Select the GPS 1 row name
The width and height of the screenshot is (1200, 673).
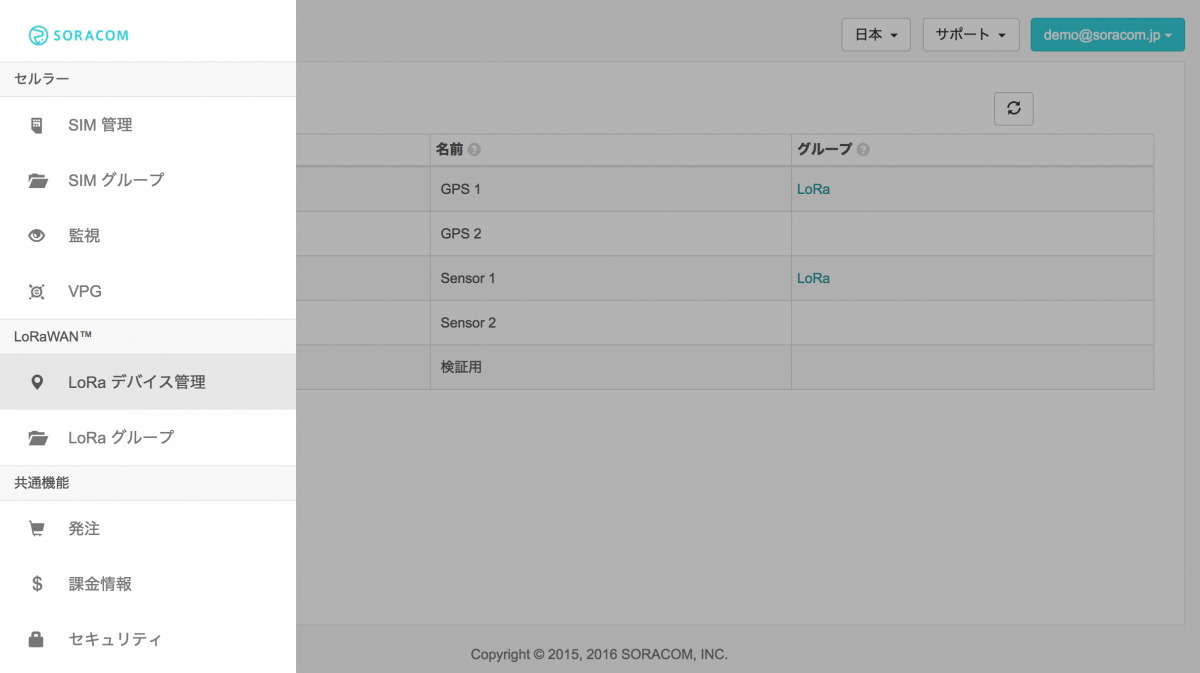461,189
